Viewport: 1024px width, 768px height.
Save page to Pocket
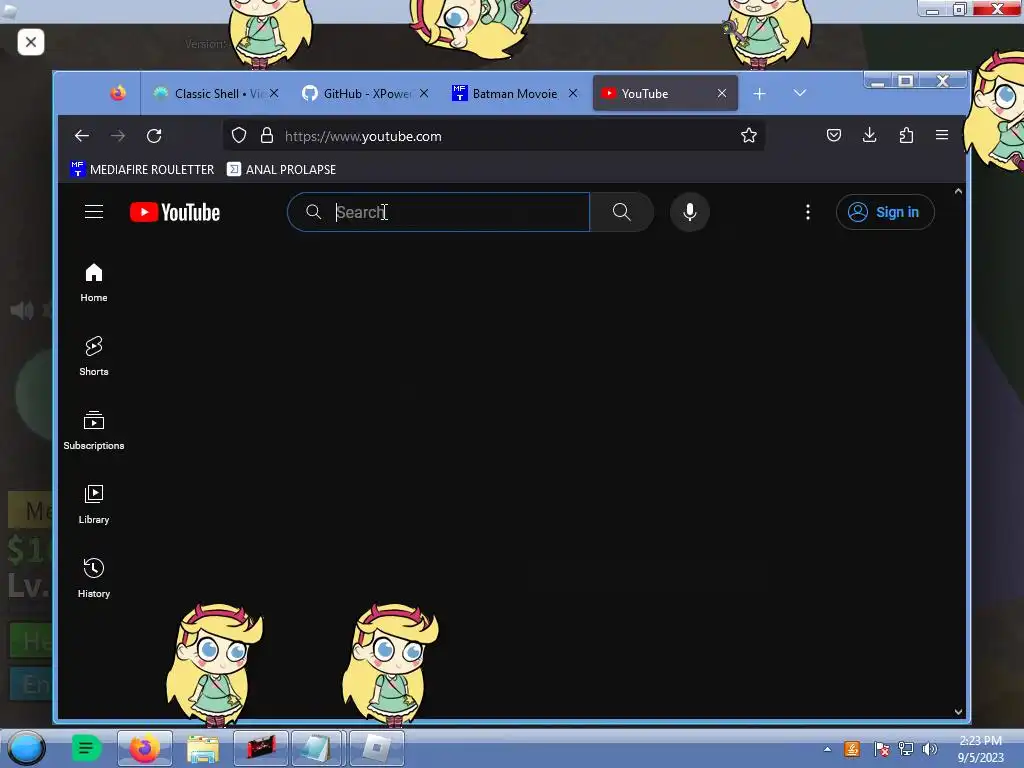833,135
